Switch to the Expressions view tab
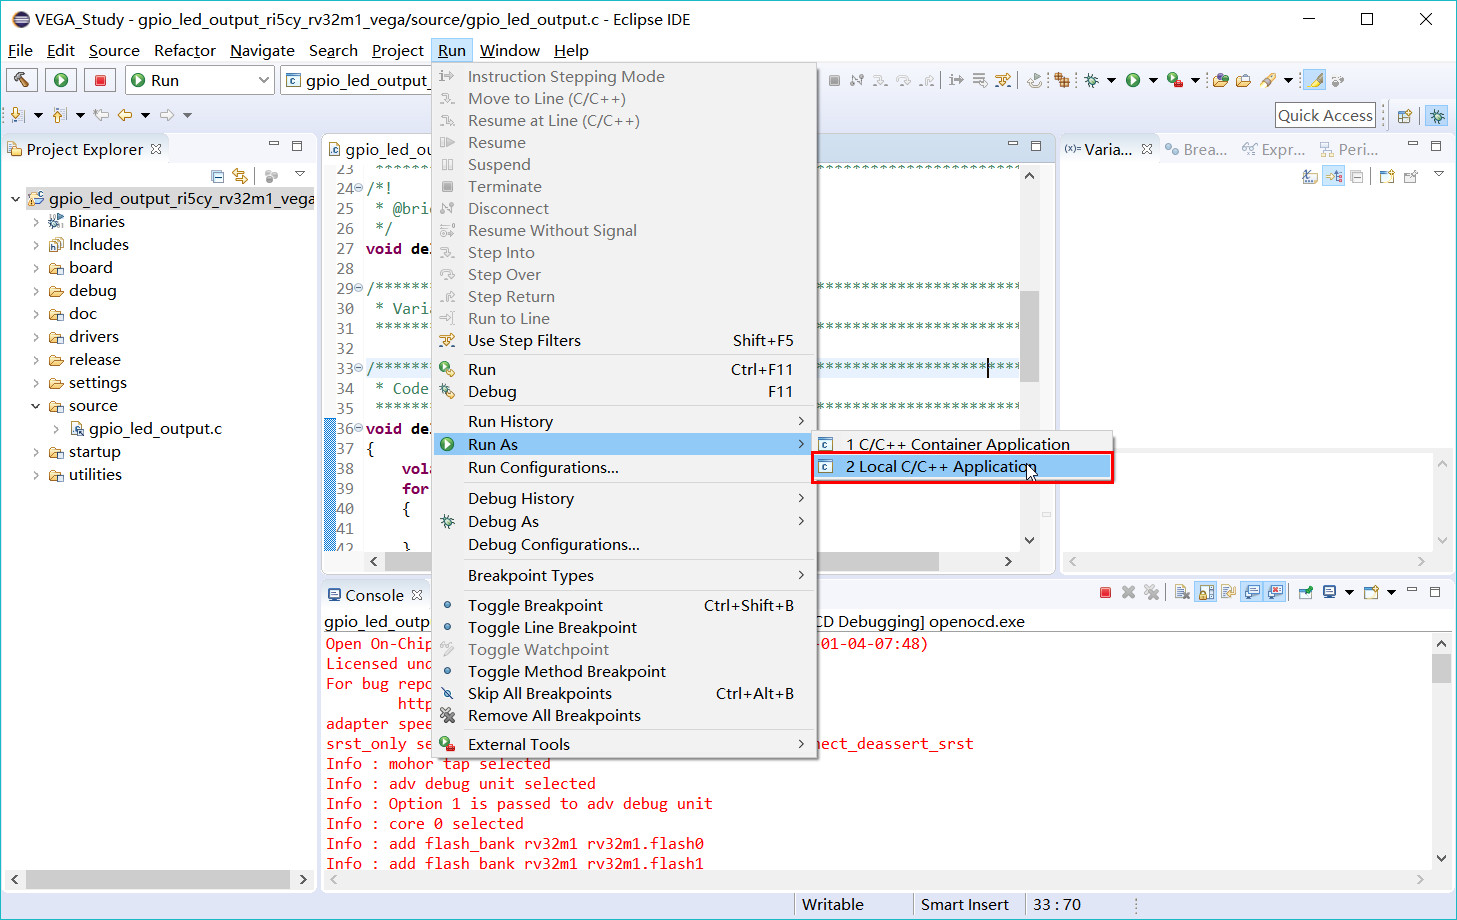This screenshot has height=920, width=1457. (1273, 149)
